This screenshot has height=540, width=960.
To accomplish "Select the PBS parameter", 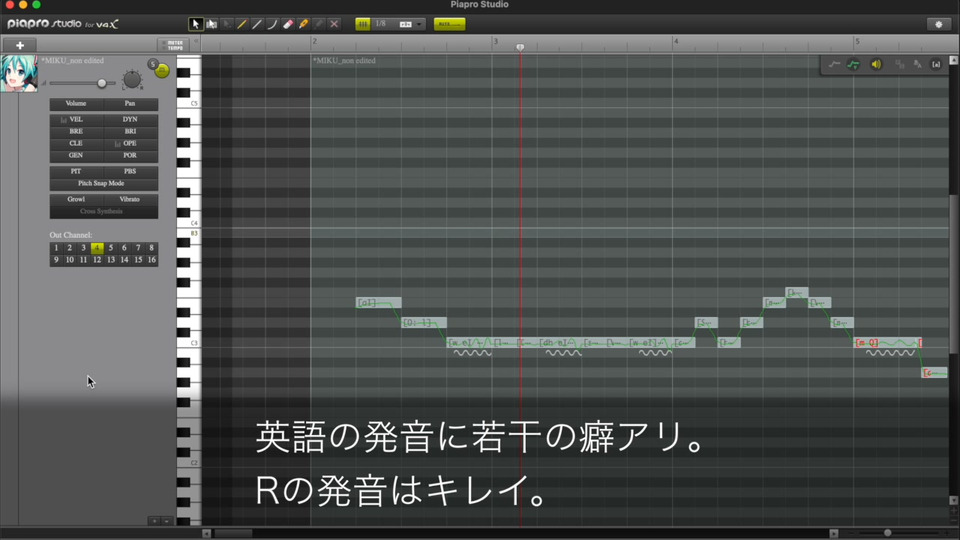I will [130, 171].
